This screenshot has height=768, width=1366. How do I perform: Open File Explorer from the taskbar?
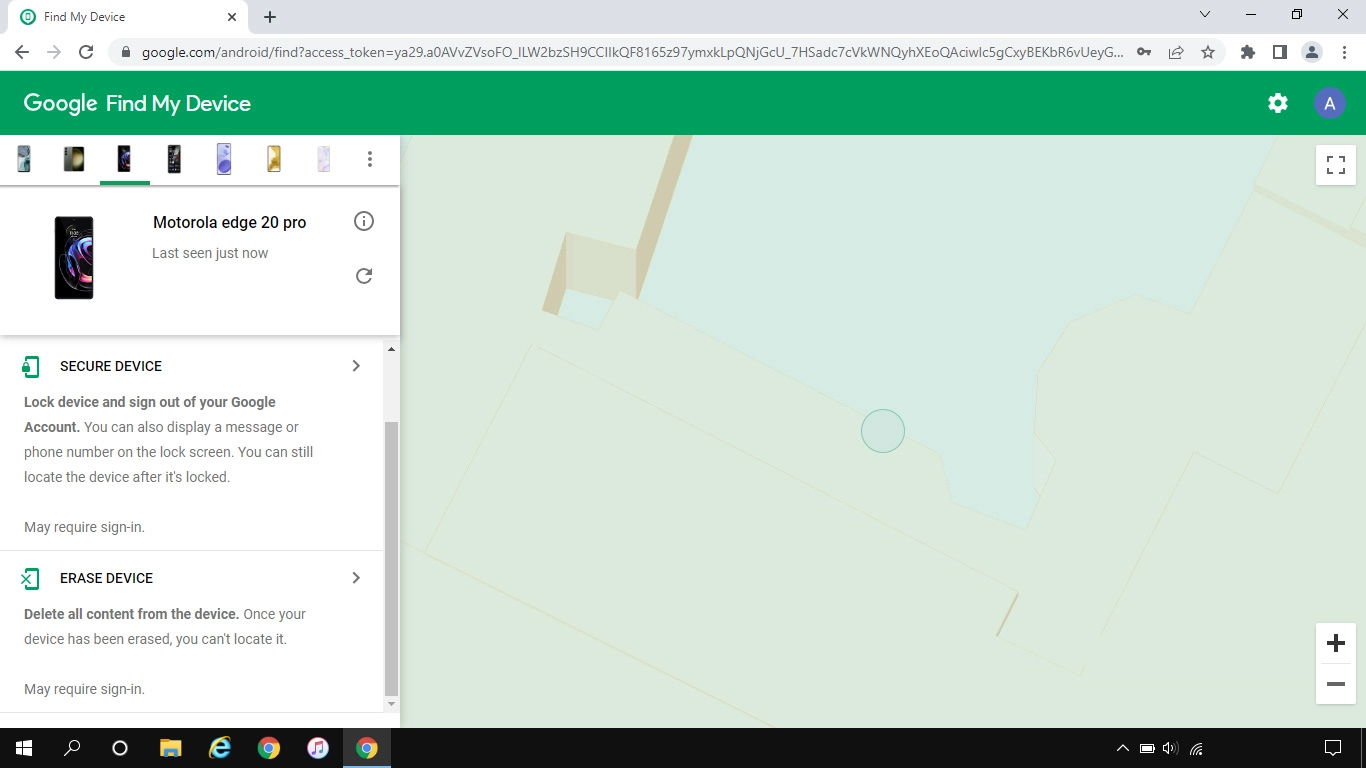pos(171,748)
